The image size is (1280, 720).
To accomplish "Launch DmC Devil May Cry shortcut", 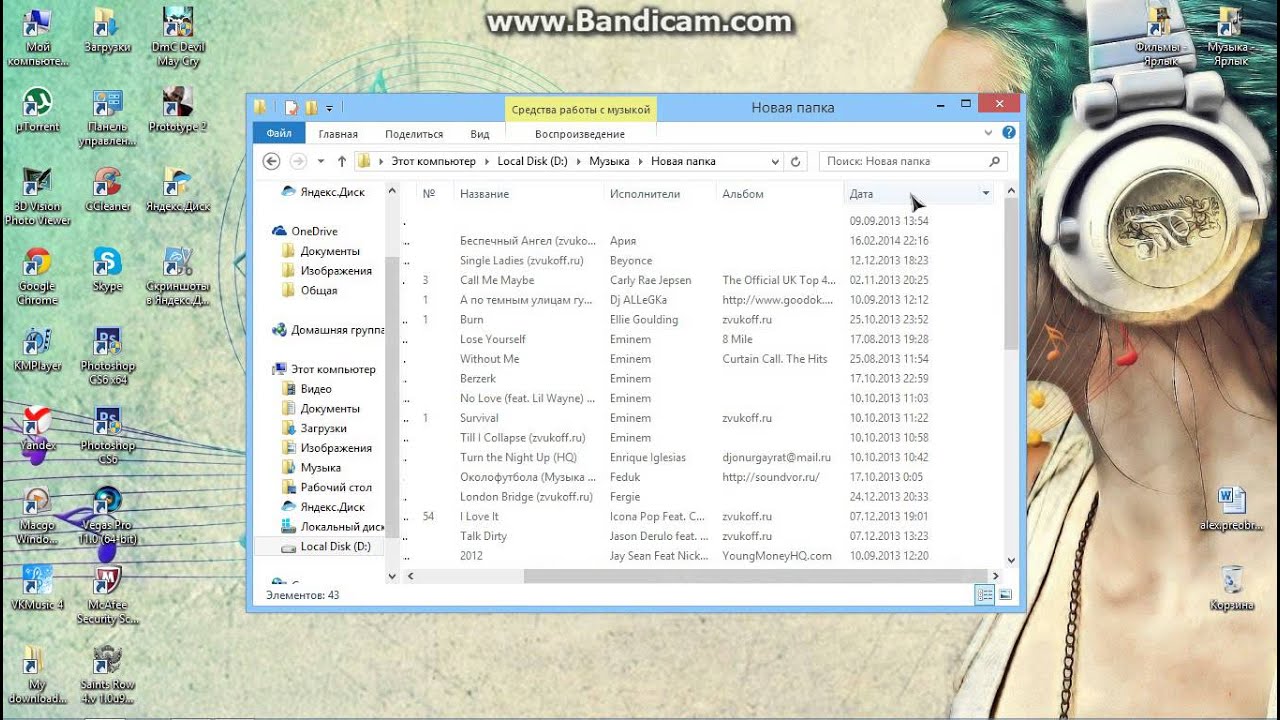I will coord(178,37).
